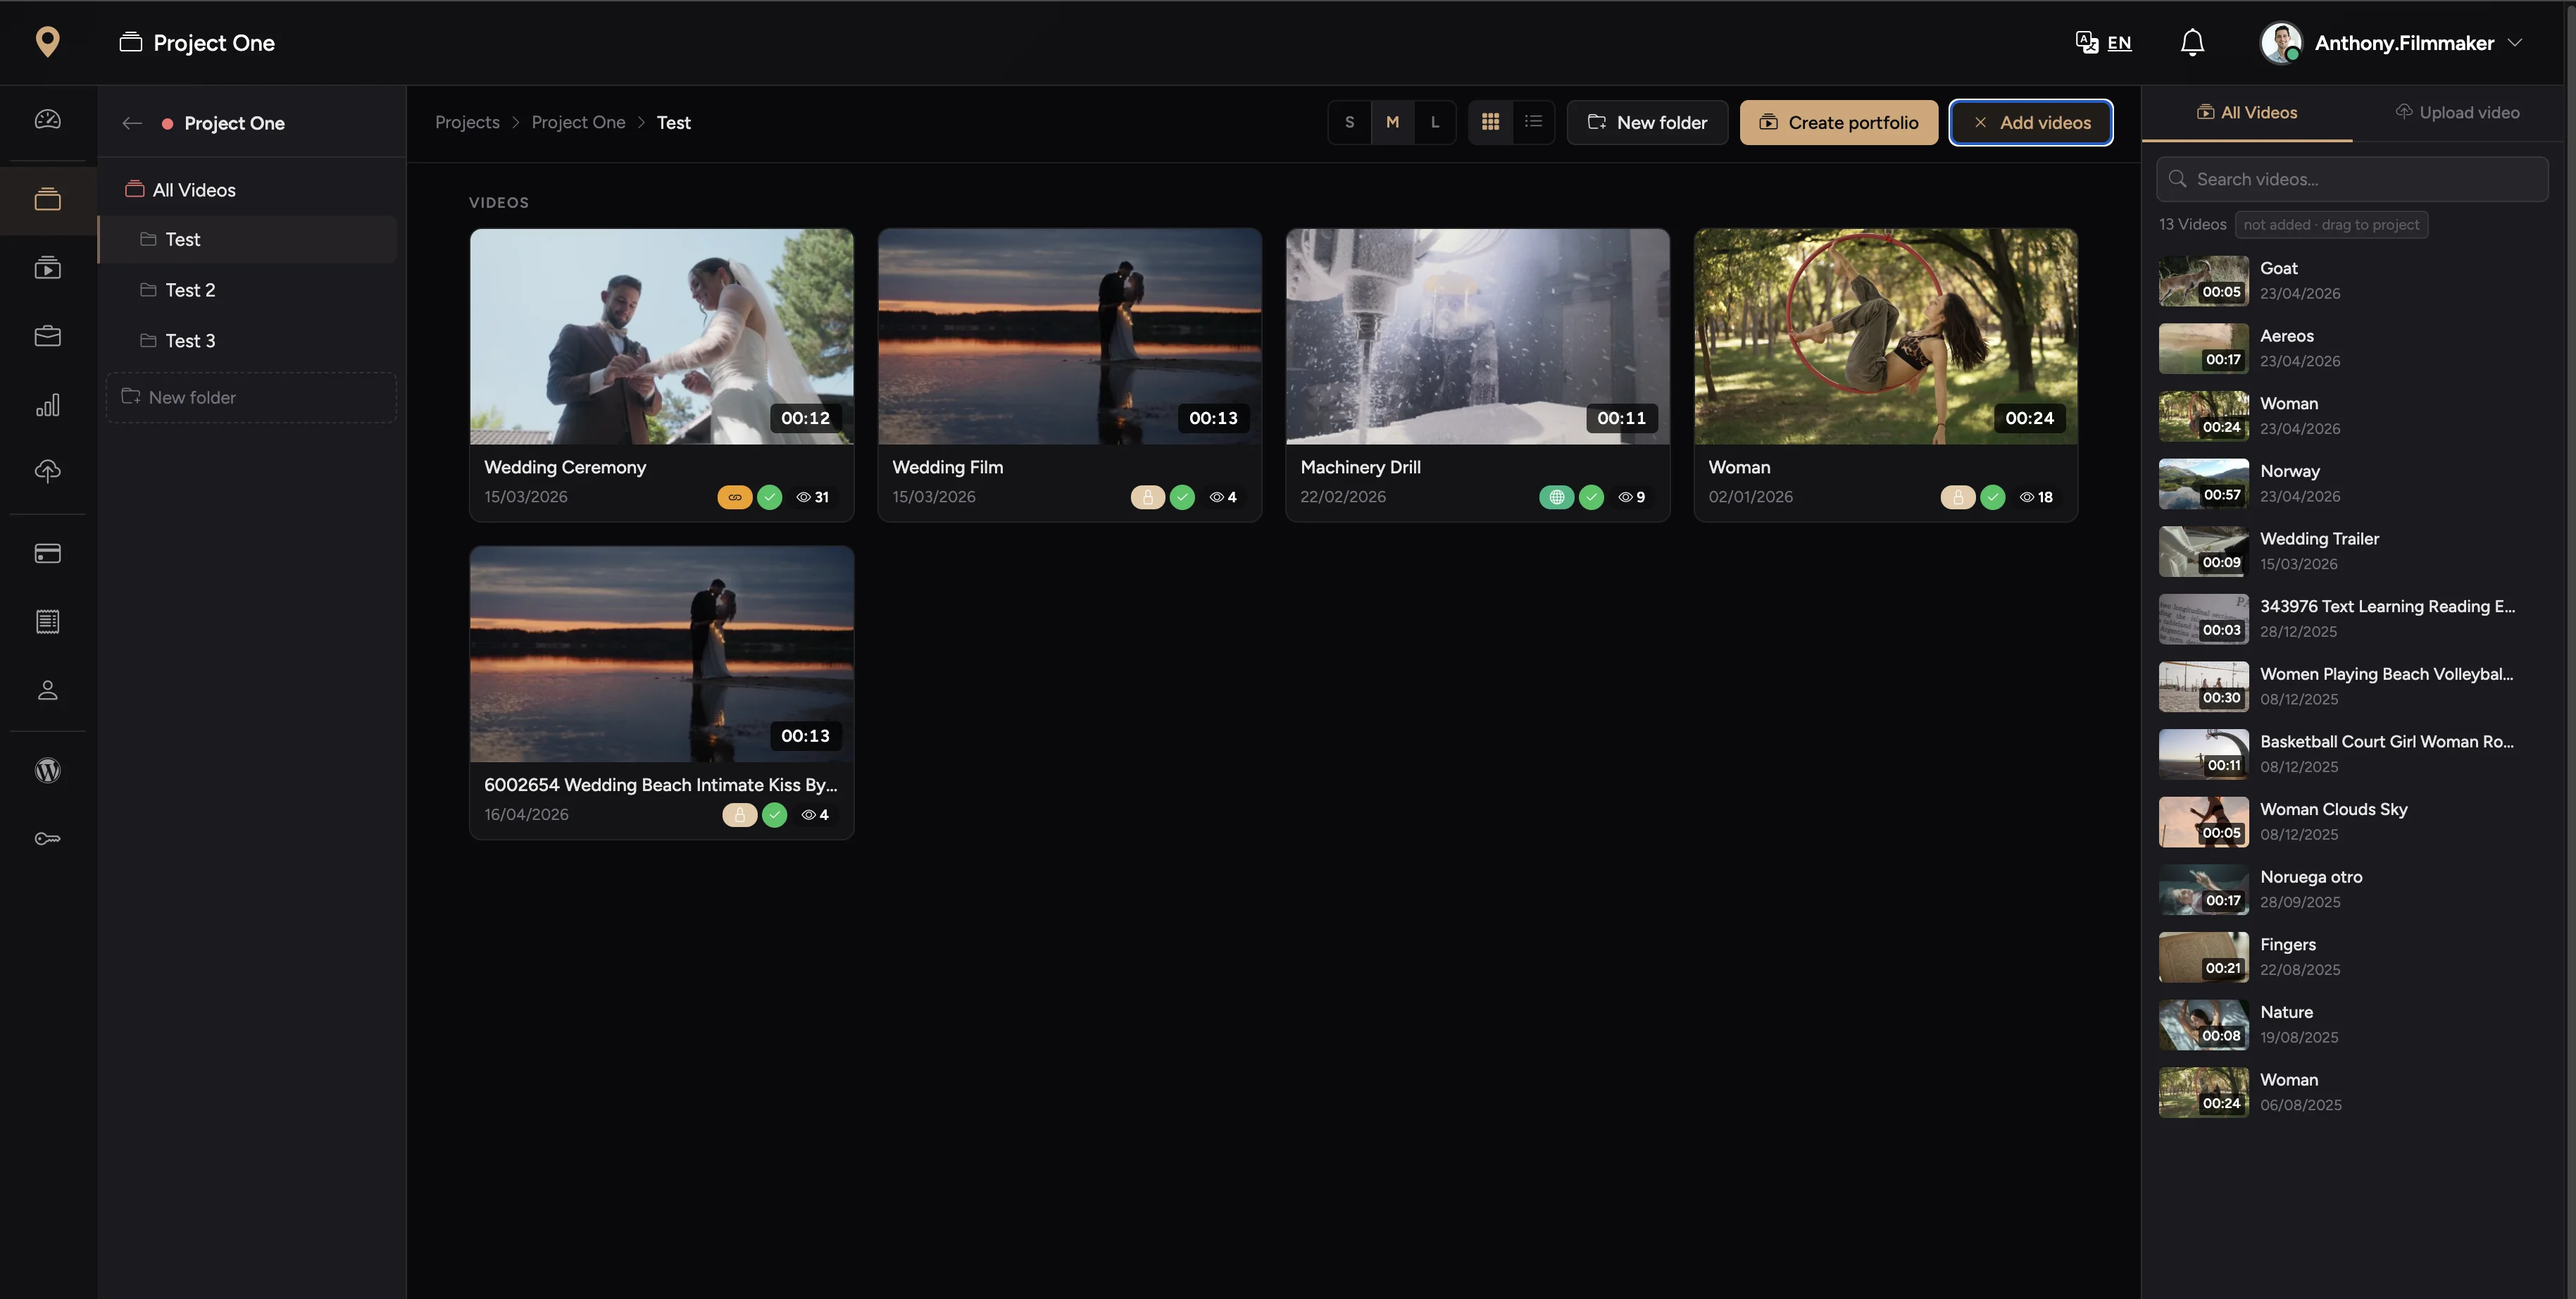Click the language translate icon
Screen dimensions: 2576x1299
coord(2086,42)
